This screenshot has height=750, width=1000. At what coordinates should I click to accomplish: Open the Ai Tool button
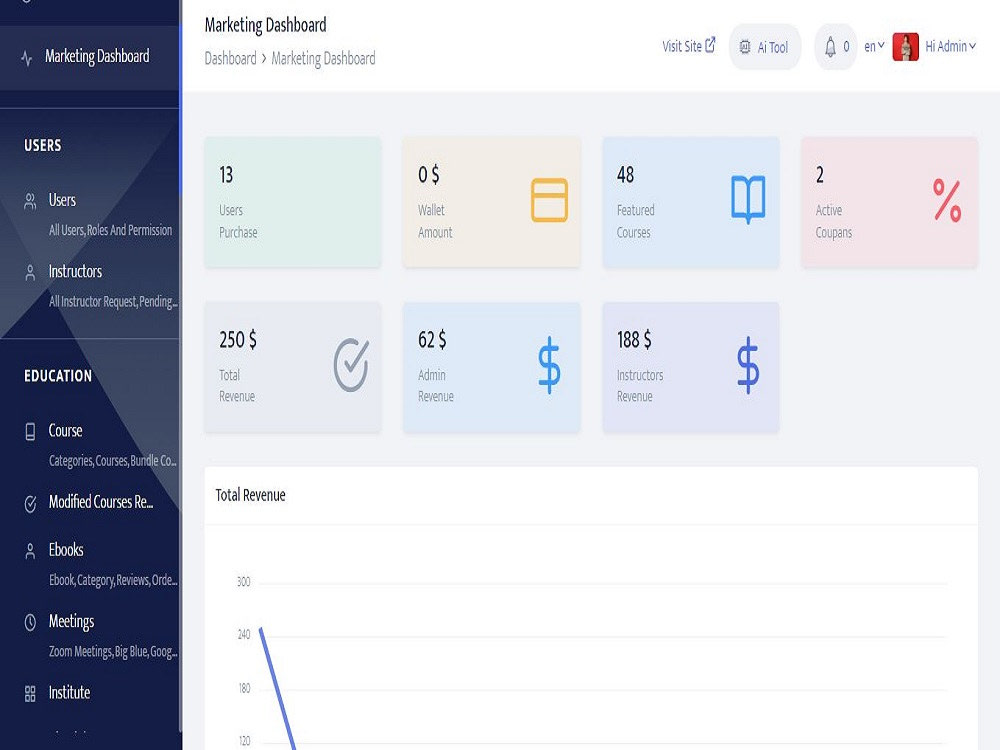coord(765,47)
